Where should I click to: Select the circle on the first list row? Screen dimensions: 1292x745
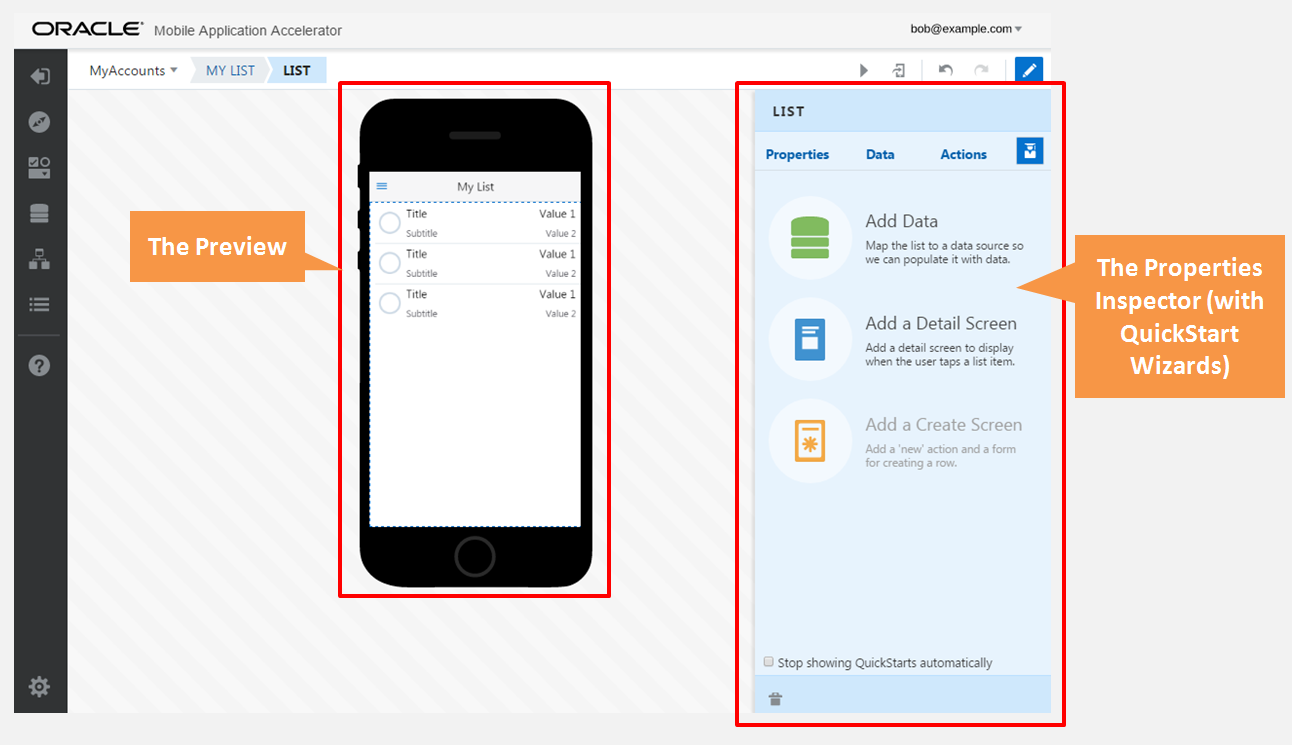pos(390,223)
